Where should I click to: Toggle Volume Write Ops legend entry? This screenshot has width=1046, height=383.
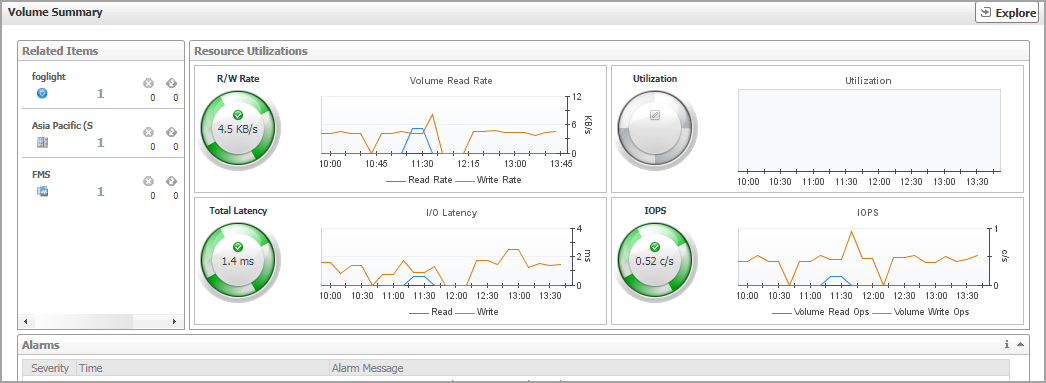(921, 312)
